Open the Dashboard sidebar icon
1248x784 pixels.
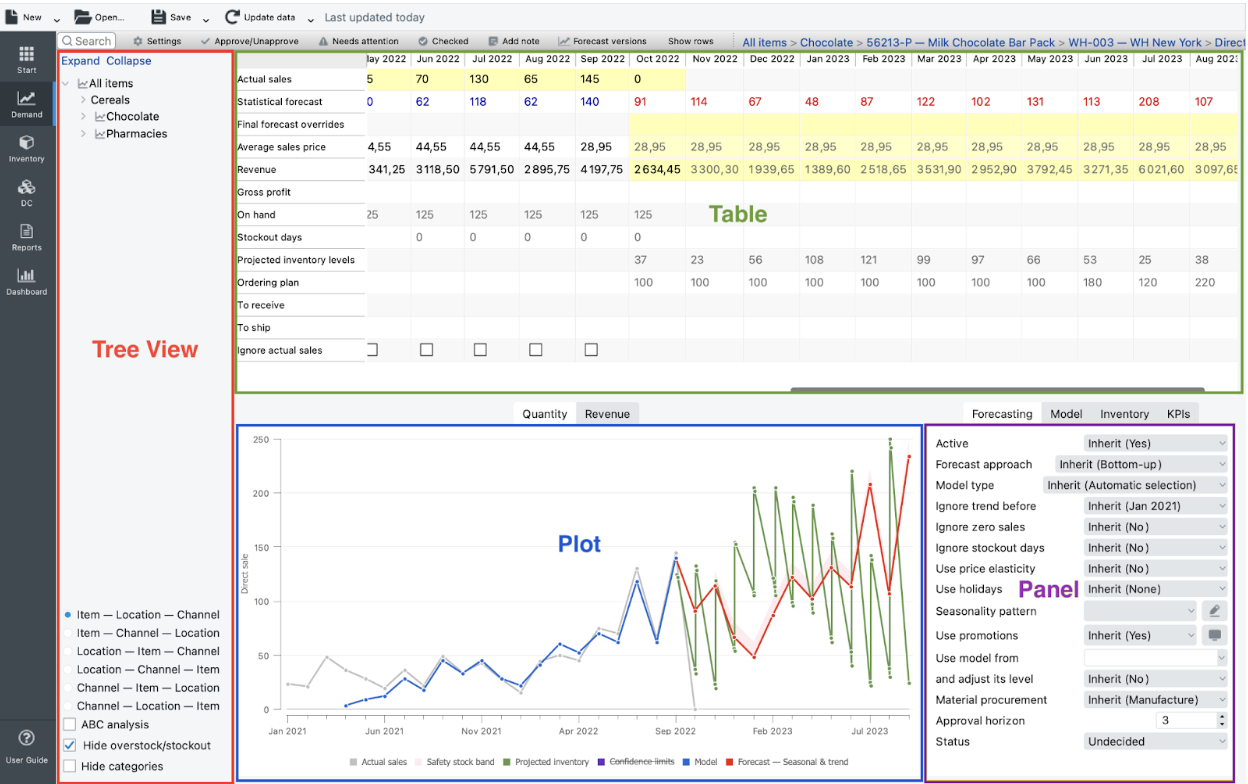[26, 279]
